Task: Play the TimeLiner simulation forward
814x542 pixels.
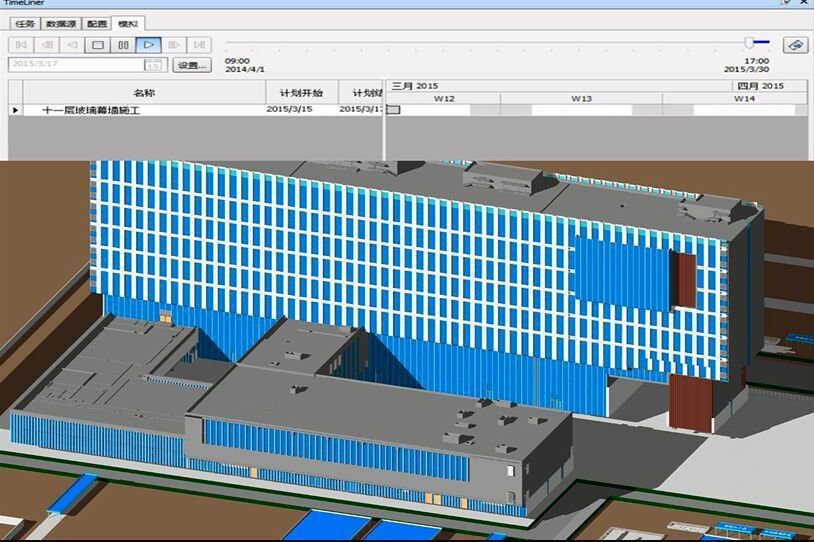Action: (148, 45)
